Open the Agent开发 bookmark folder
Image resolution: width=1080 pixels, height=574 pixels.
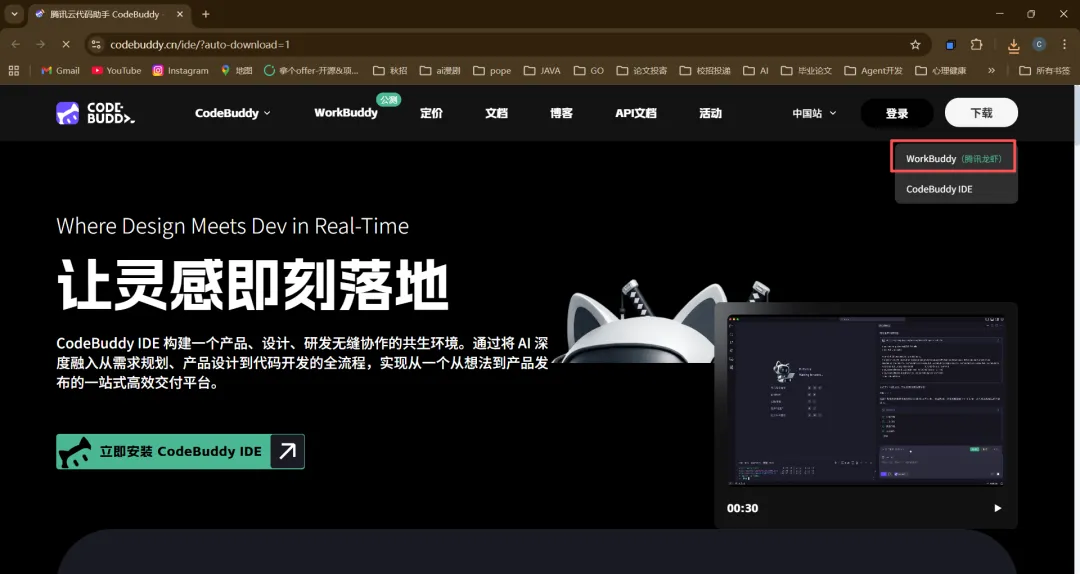click(x=873, y=70)
